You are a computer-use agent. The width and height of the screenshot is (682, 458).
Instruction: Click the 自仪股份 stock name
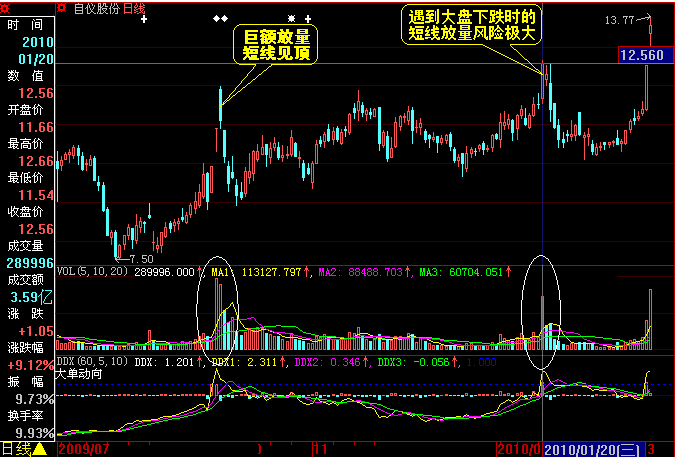pos(97,8)
